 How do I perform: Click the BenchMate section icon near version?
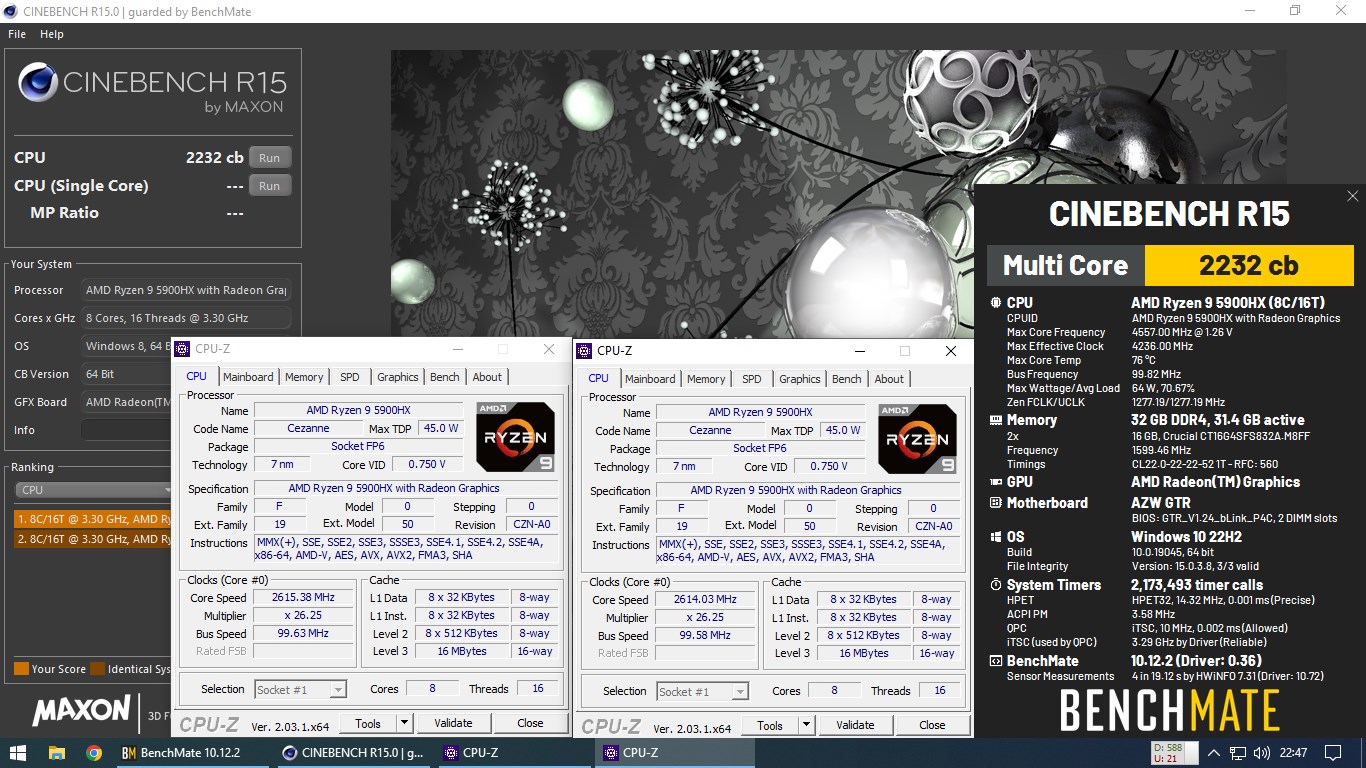[x=995, y=662]
